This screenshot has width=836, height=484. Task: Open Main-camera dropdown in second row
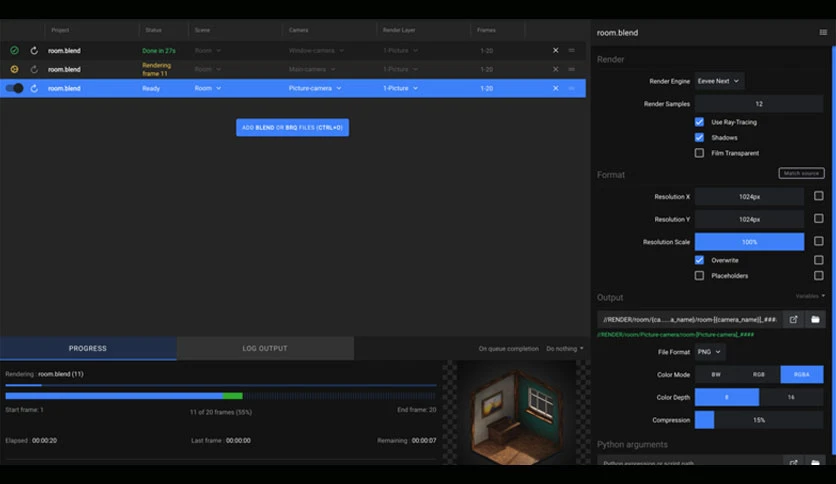click(x=312, y=69)
